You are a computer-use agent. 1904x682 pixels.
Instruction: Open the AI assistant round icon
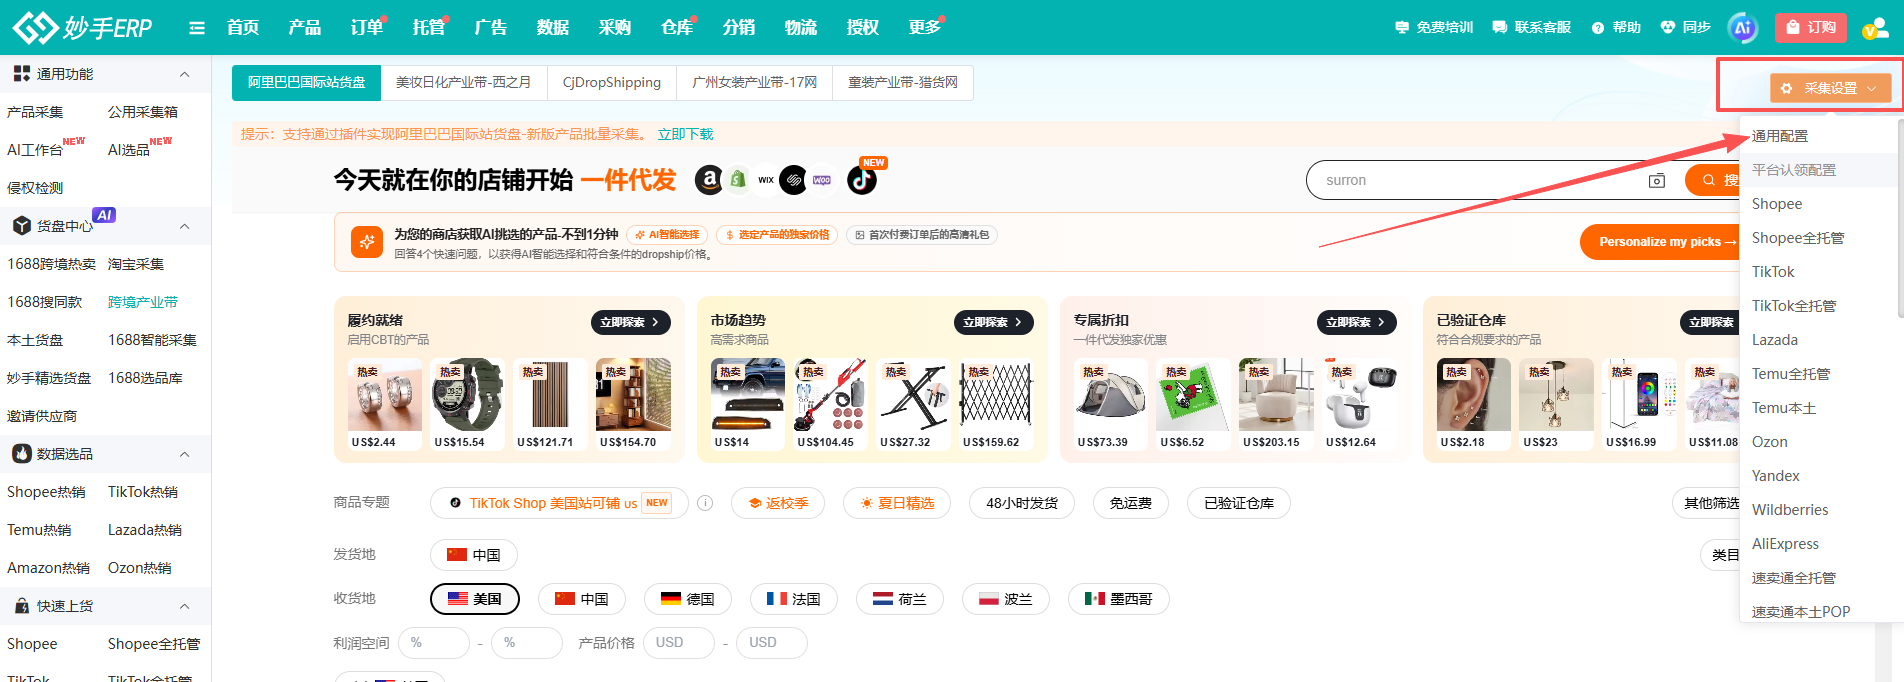point(1743,27)
